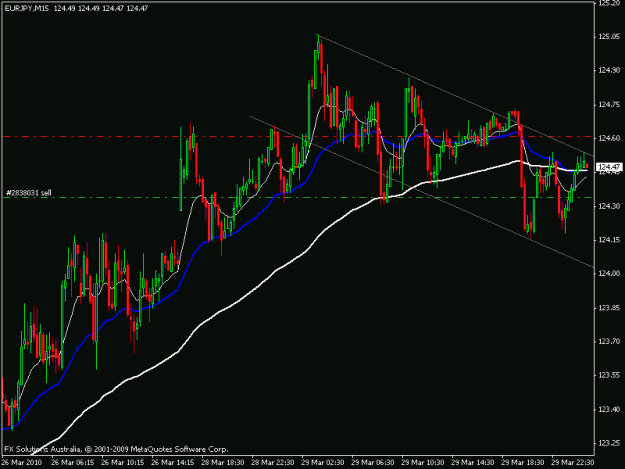Viewport: 625px width, 469px height.
Task: Click the 123.25 price axis label
Action: click(x=609, y=443)
